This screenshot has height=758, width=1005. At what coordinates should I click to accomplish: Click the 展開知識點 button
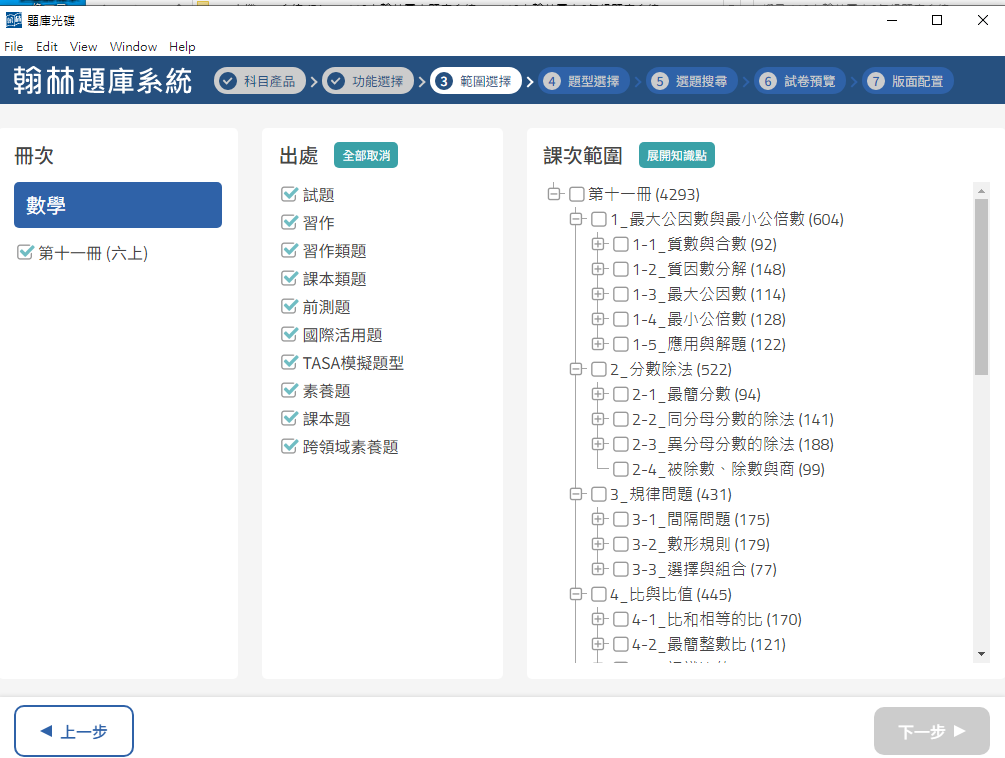click(x=677, y=156)
